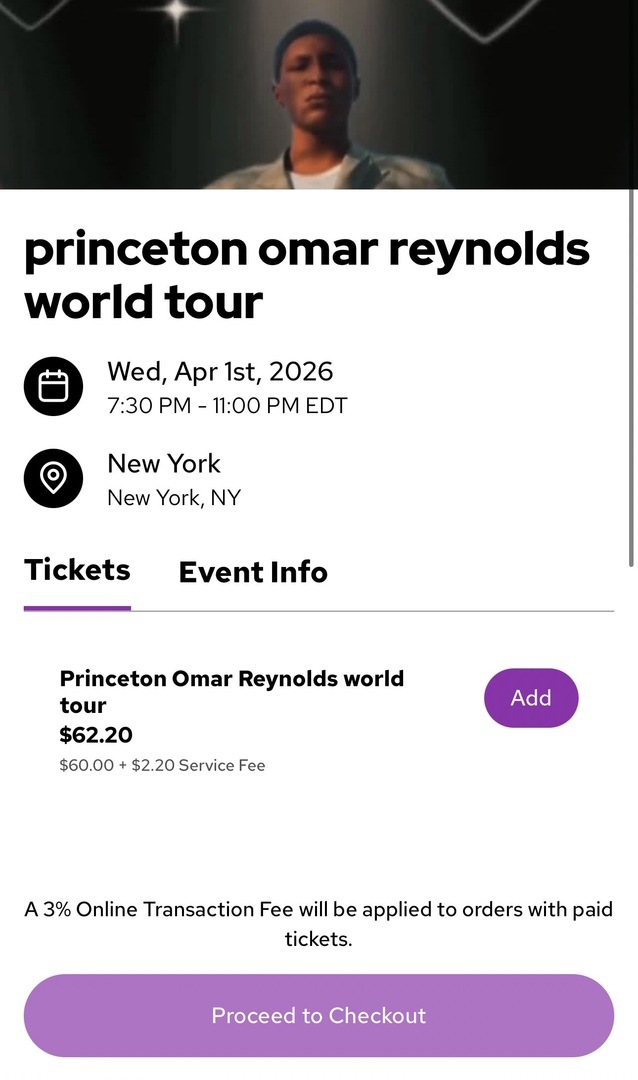Click the 7:30 PM - 11:00 PM time
The width and height of the screenshot is (638, 1080).
[227, 406]
